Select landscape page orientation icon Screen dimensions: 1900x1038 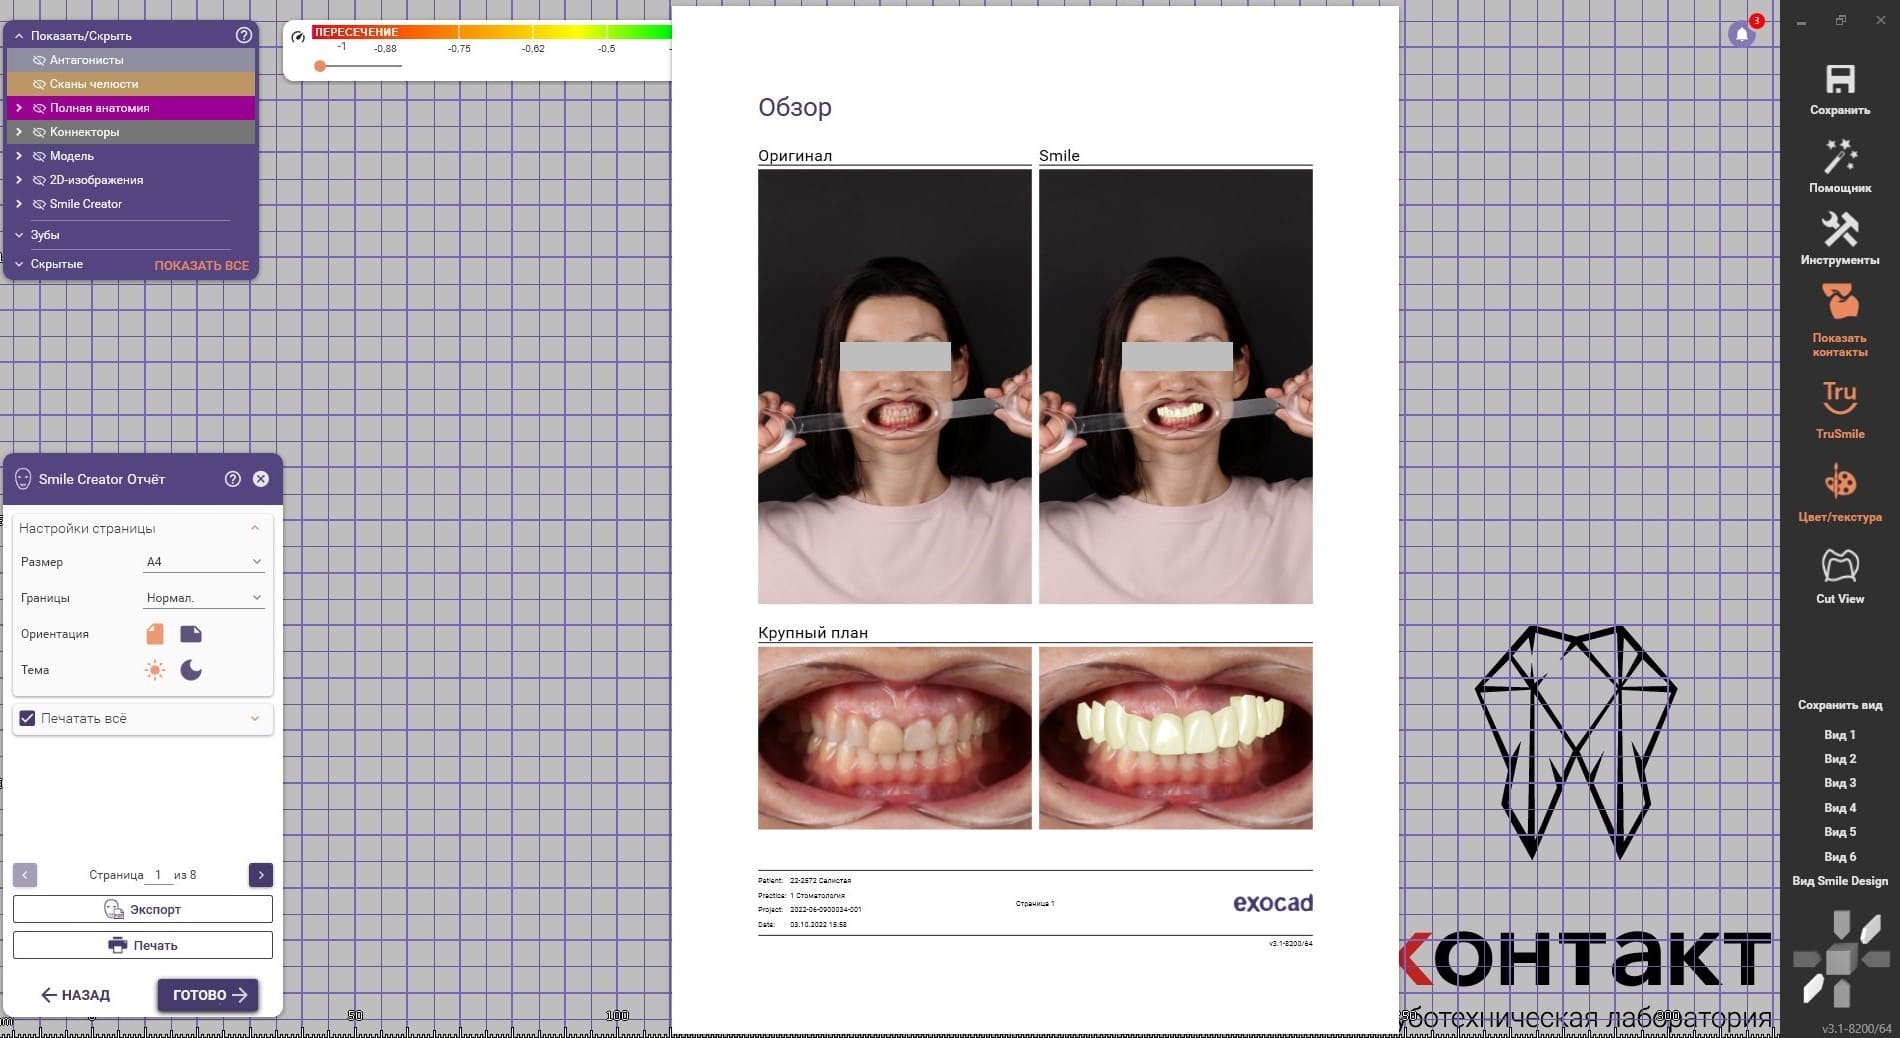(191, 634)
